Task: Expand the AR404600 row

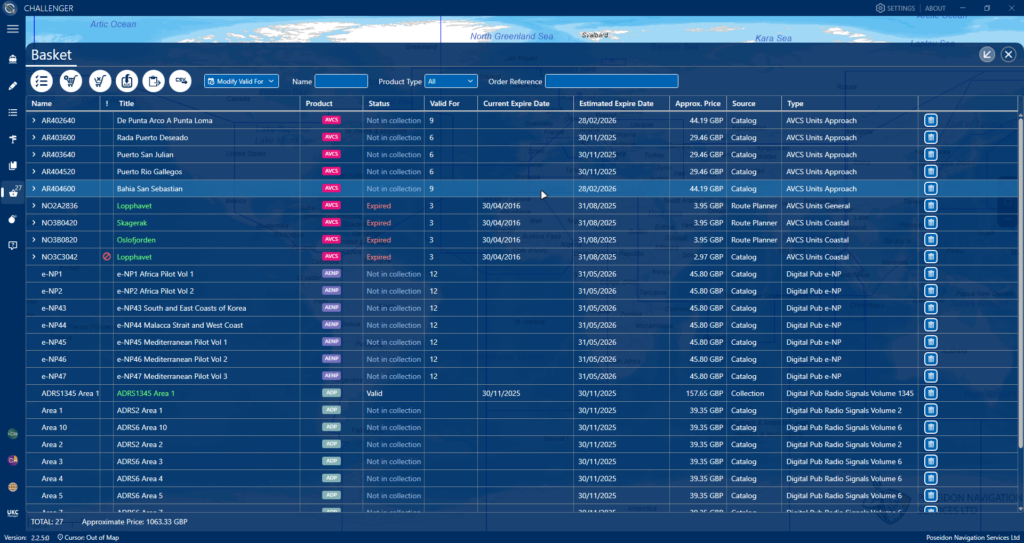Action: click(x=34, y=188)
